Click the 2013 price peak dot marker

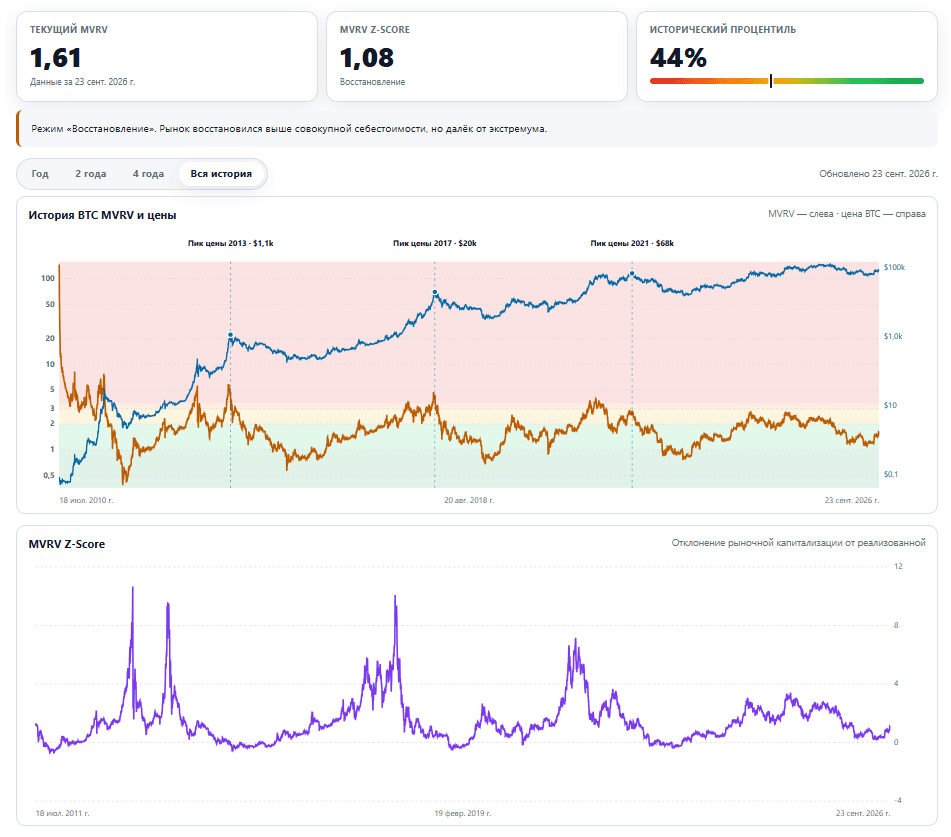230,335
